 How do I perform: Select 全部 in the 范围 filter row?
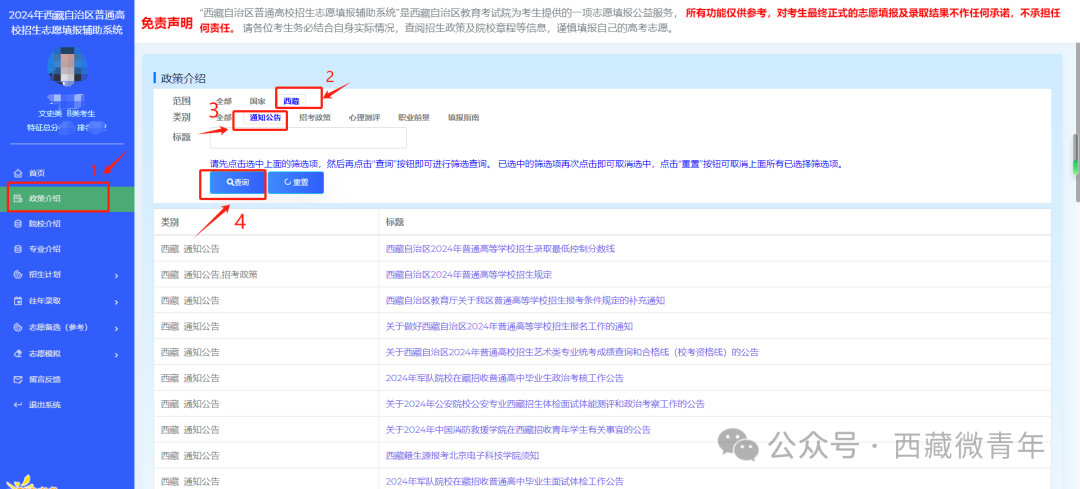coord(224,101)
